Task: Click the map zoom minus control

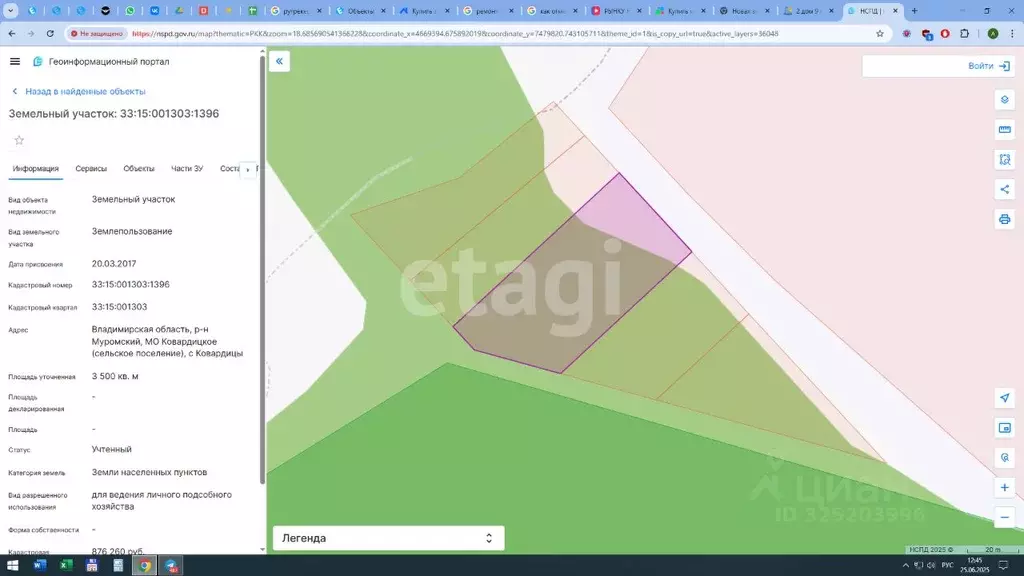Action: (x=1004, y=518)
